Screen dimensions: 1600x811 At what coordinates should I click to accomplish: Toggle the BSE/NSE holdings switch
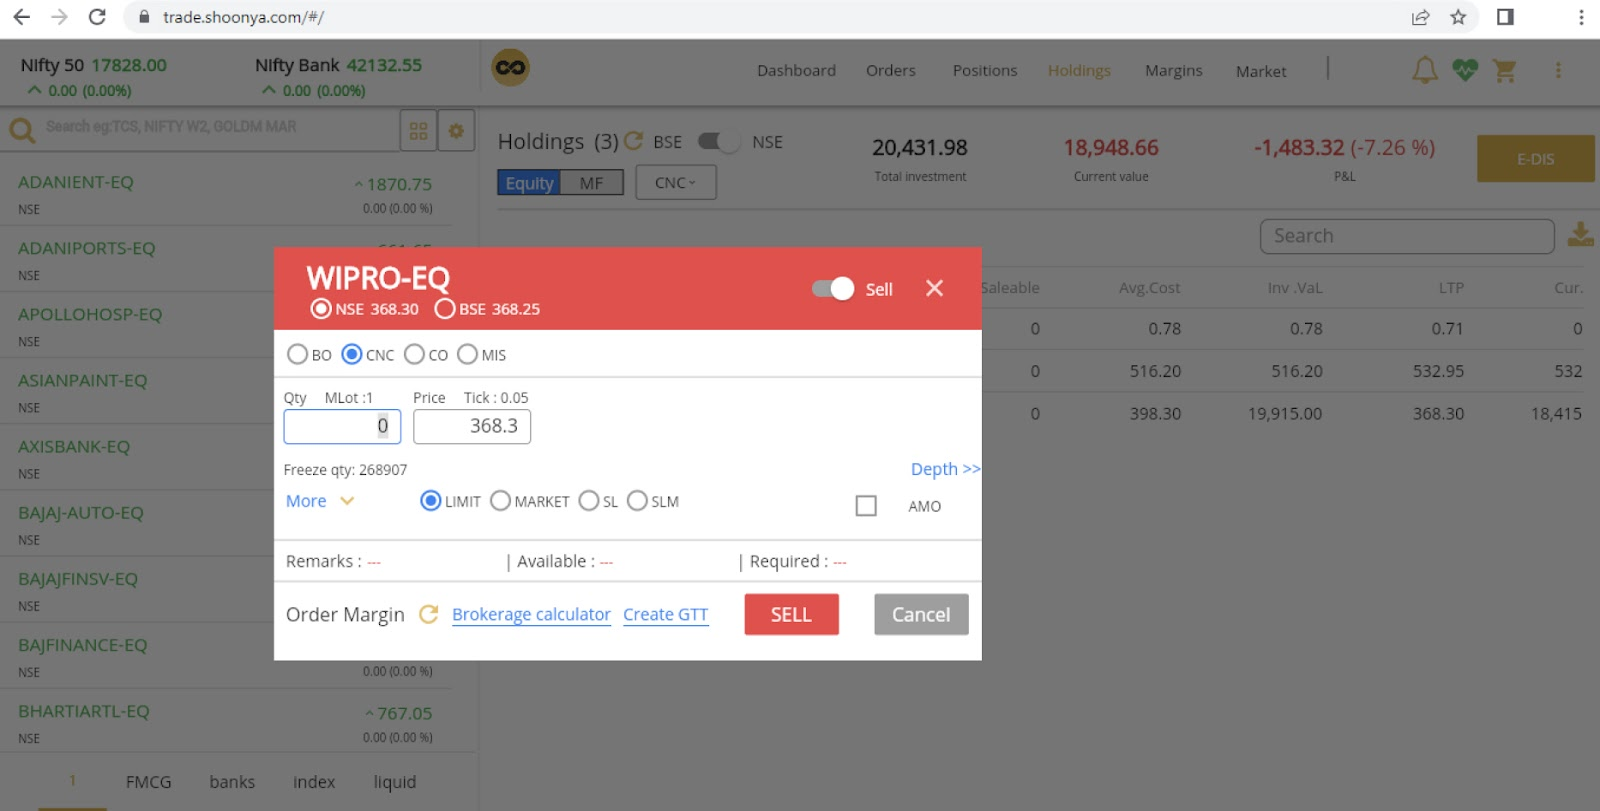718,141
